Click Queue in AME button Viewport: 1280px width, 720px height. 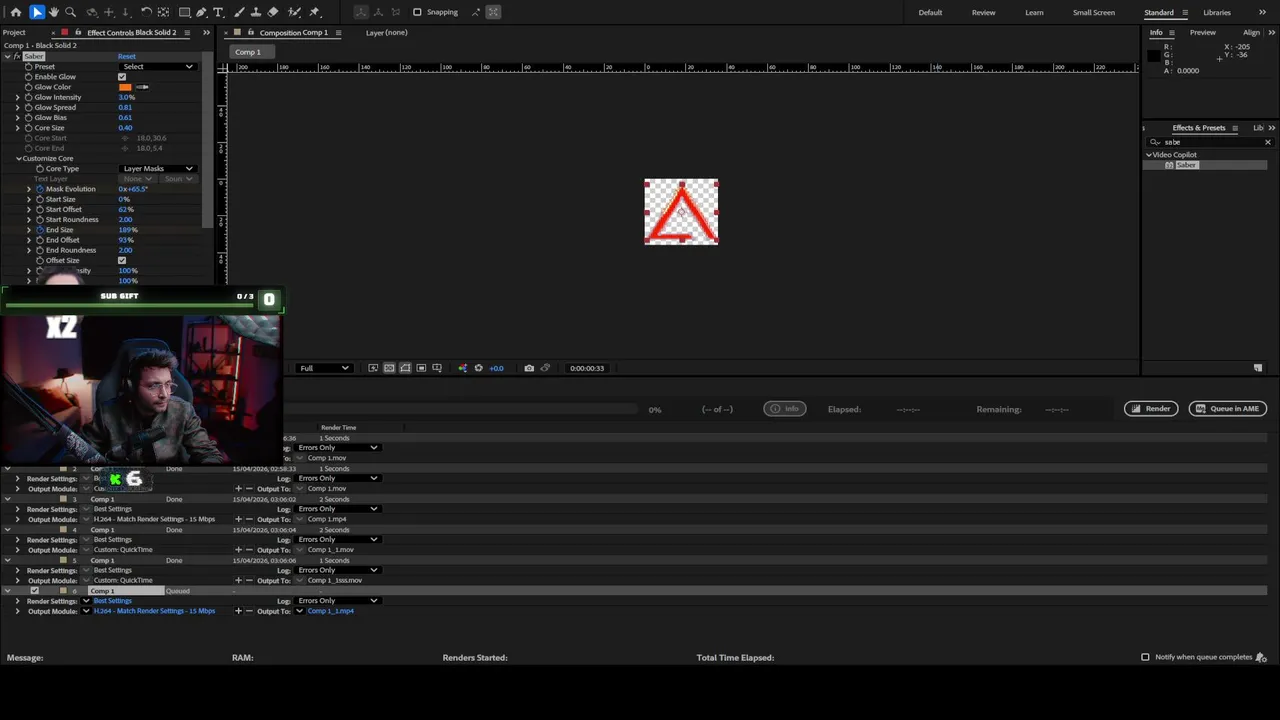point(1228,409)
